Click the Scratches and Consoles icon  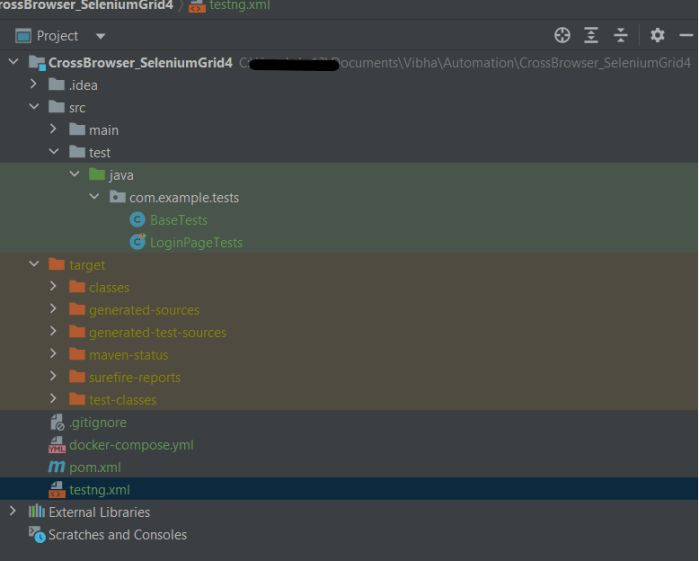point(37,534)
